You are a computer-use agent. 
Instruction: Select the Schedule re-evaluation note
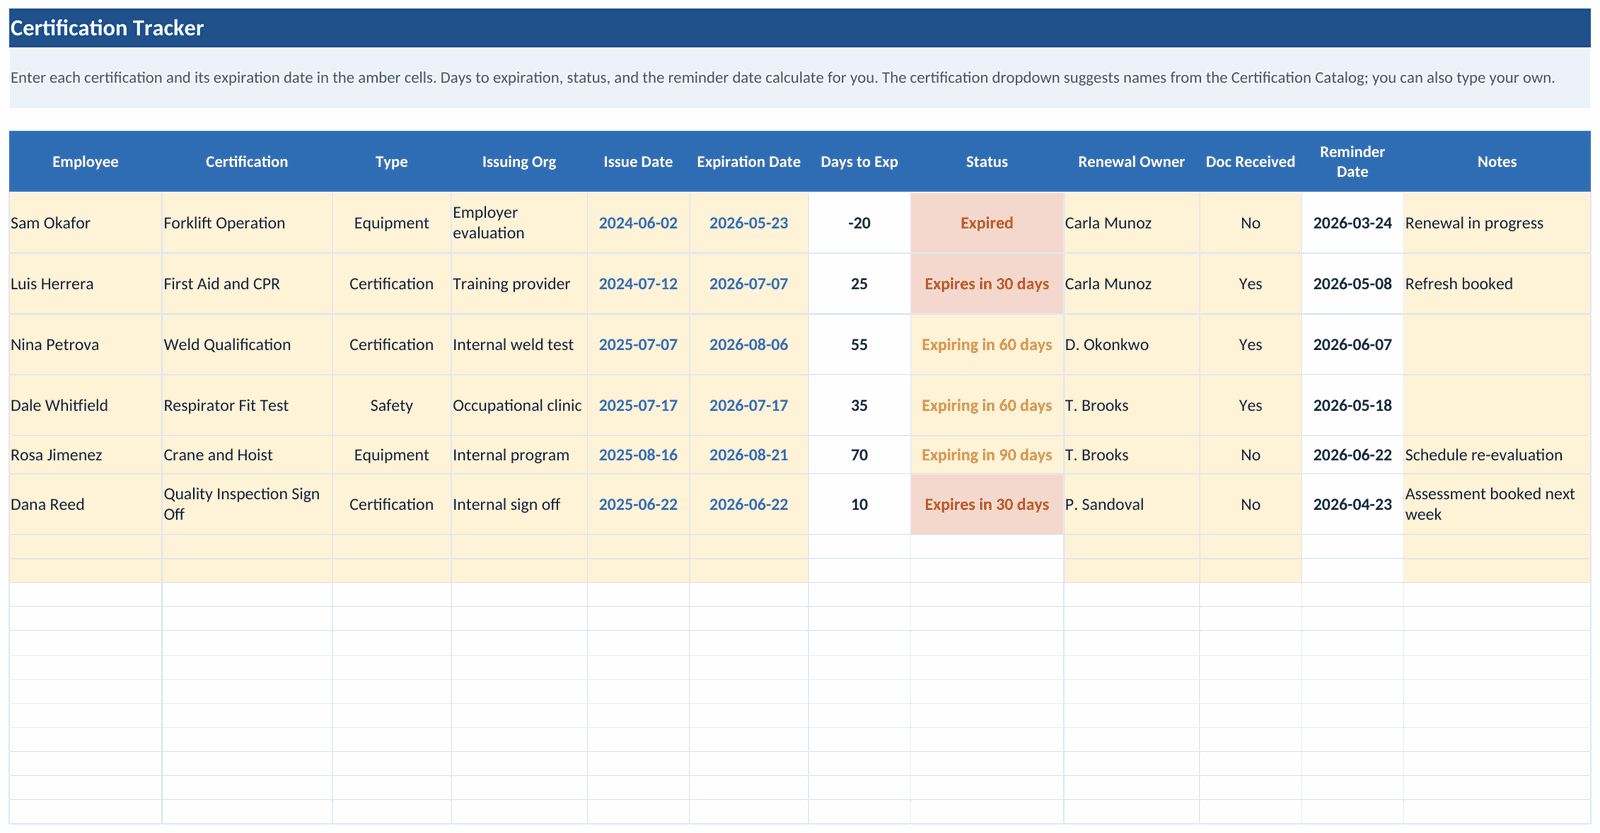coord(1497,455)
